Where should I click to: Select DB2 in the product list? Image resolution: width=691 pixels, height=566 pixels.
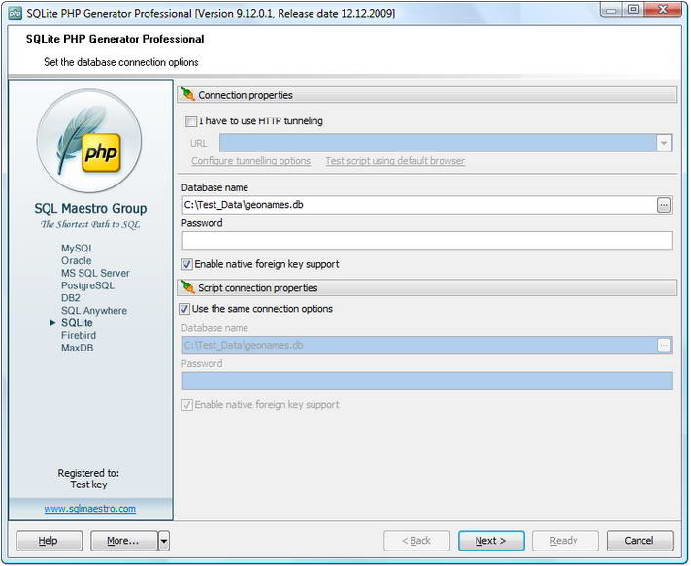click(71, 298)
